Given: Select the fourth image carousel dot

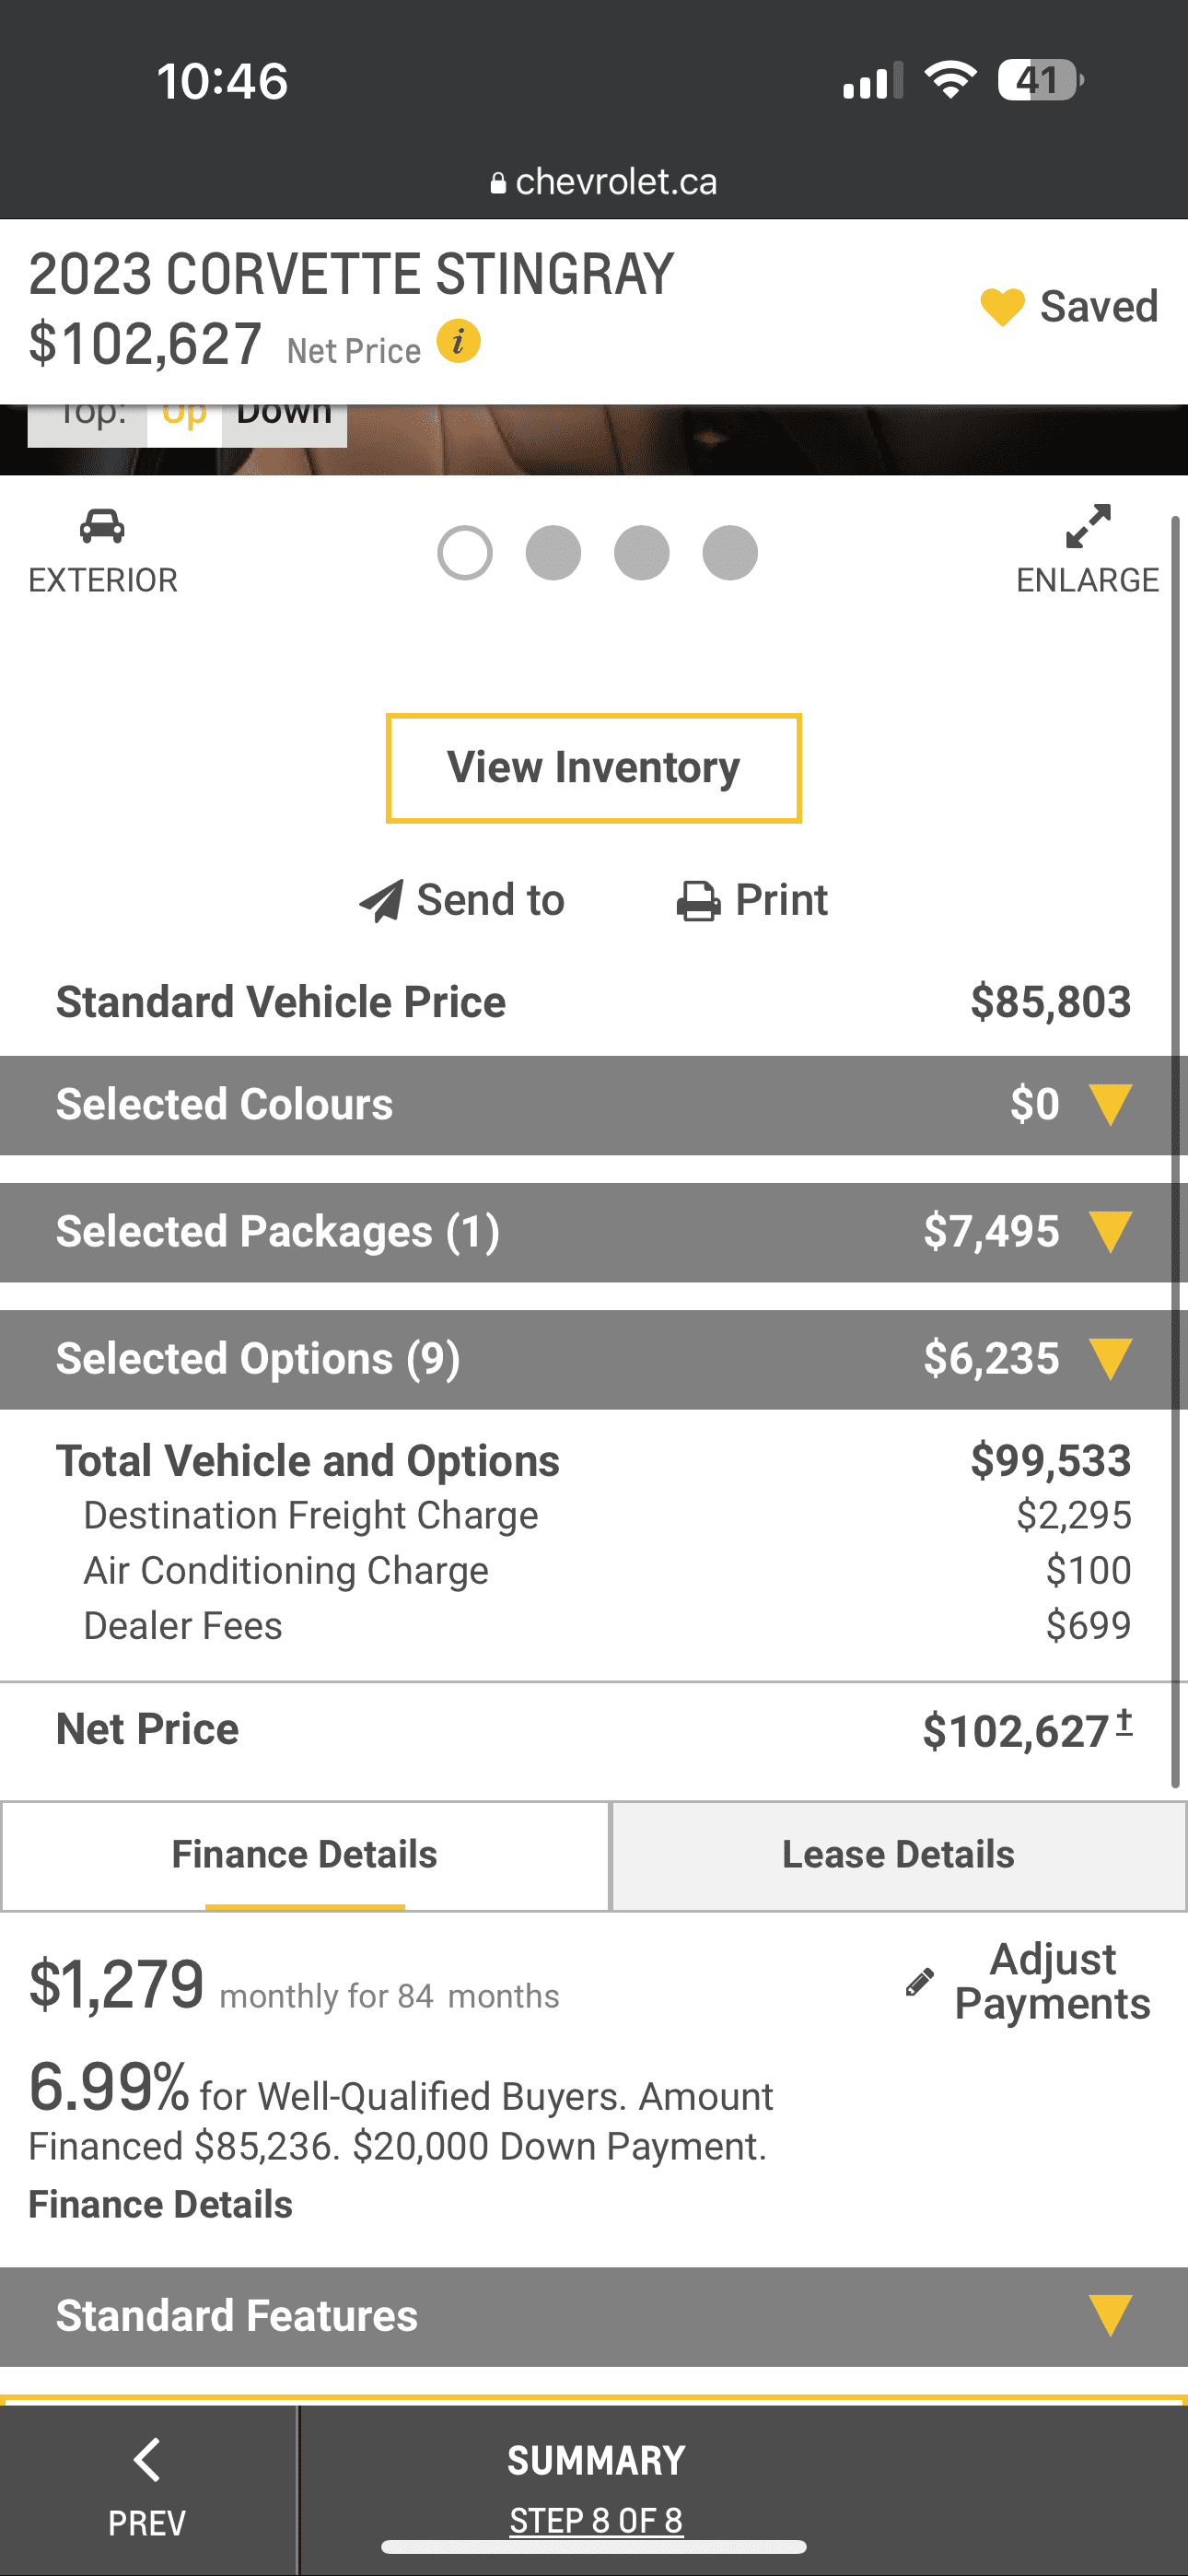Looking at the screenshot, I should pyautogui.click(x=730, y=553).
